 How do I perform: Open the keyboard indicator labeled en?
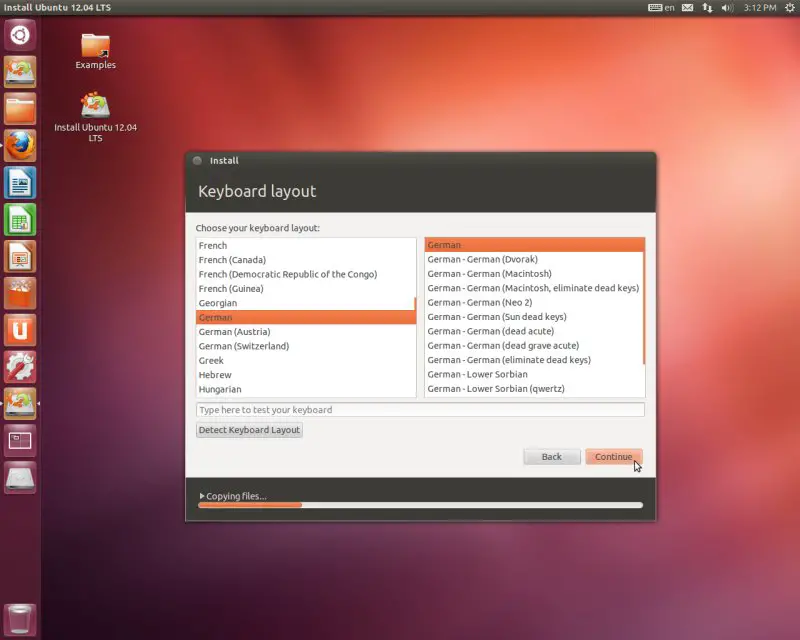(661, 8)
